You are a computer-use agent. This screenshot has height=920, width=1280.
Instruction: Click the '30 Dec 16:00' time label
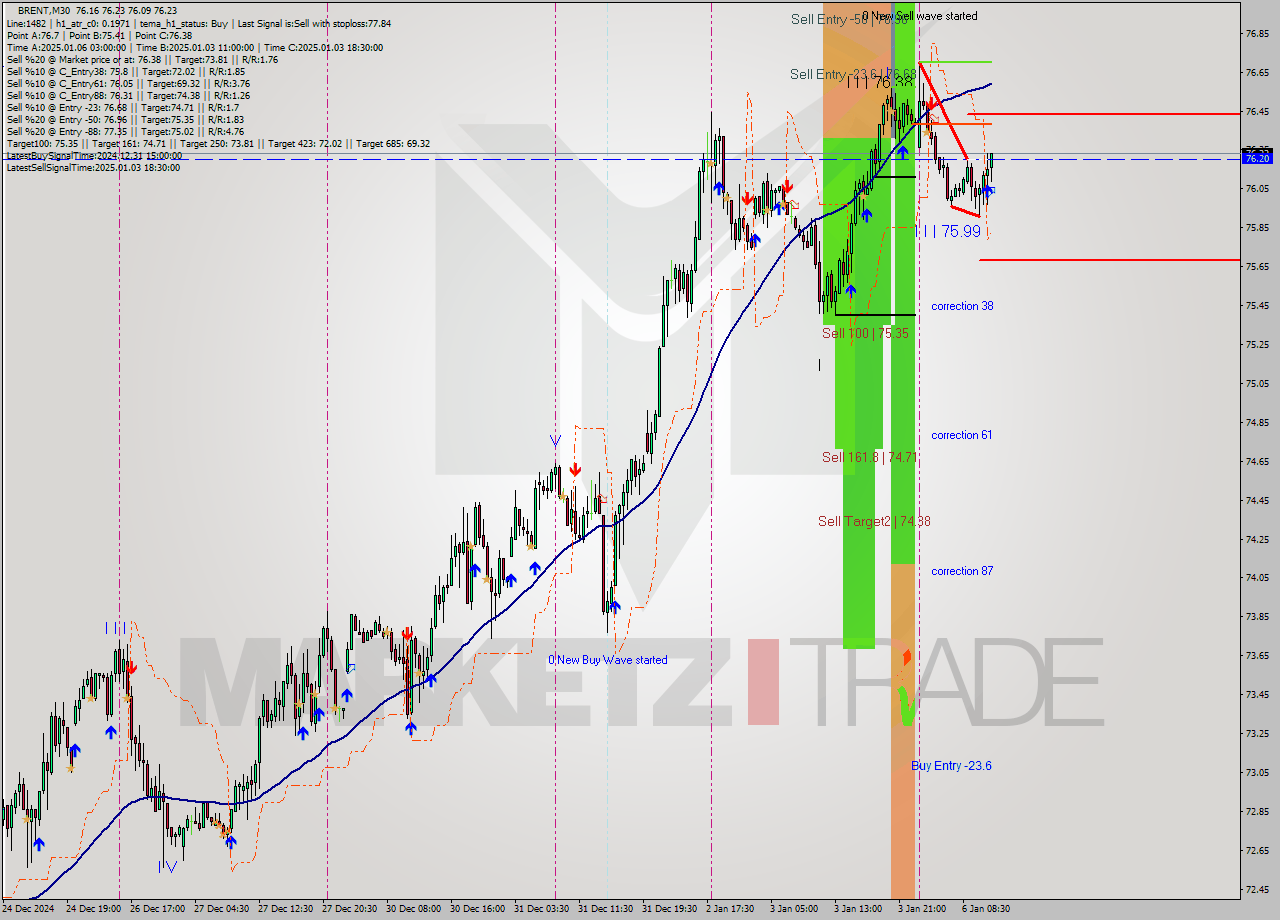click(476, 909)
